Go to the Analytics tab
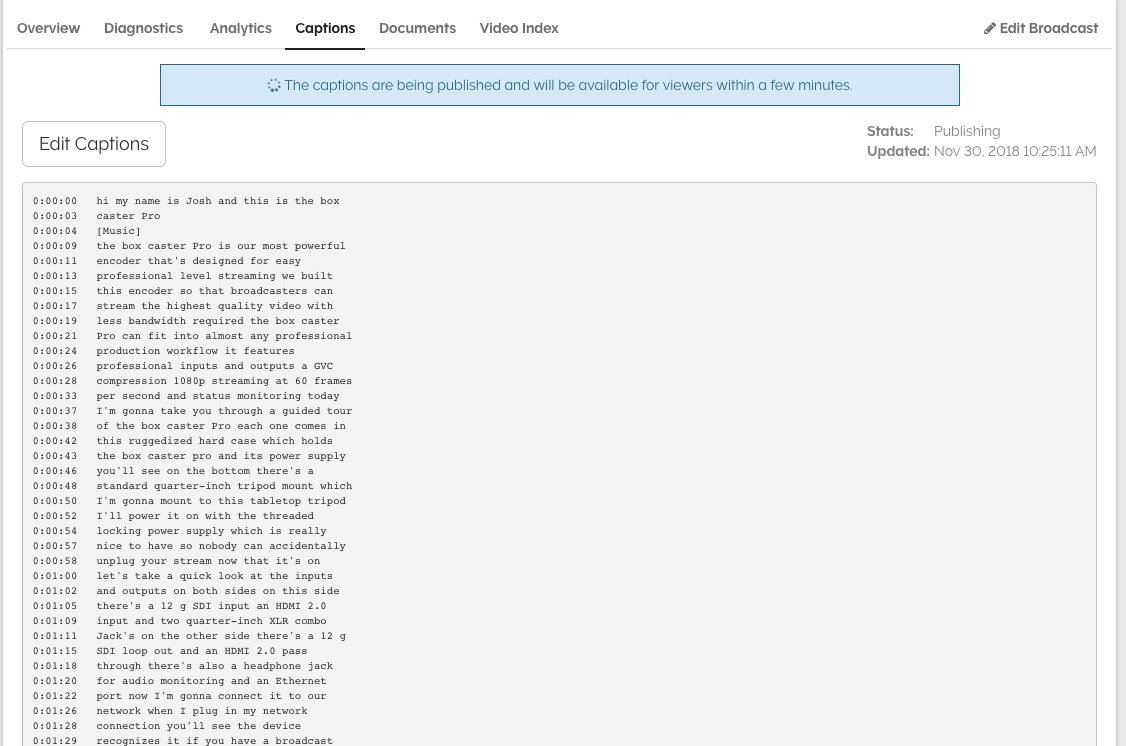1126x746 pixels. (x=240, y=28)
